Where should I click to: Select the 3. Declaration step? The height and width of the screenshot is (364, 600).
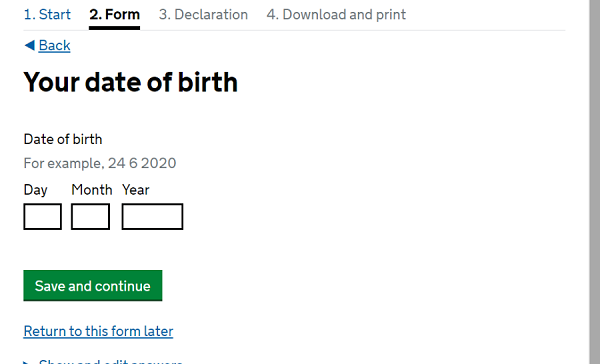[x=203, y=15]
